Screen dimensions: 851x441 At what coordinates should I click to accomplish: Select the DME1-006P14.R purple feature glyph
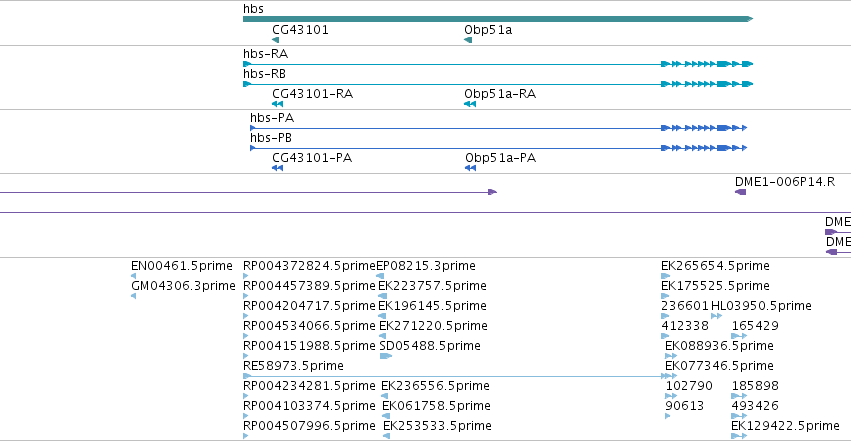(740, 192)
